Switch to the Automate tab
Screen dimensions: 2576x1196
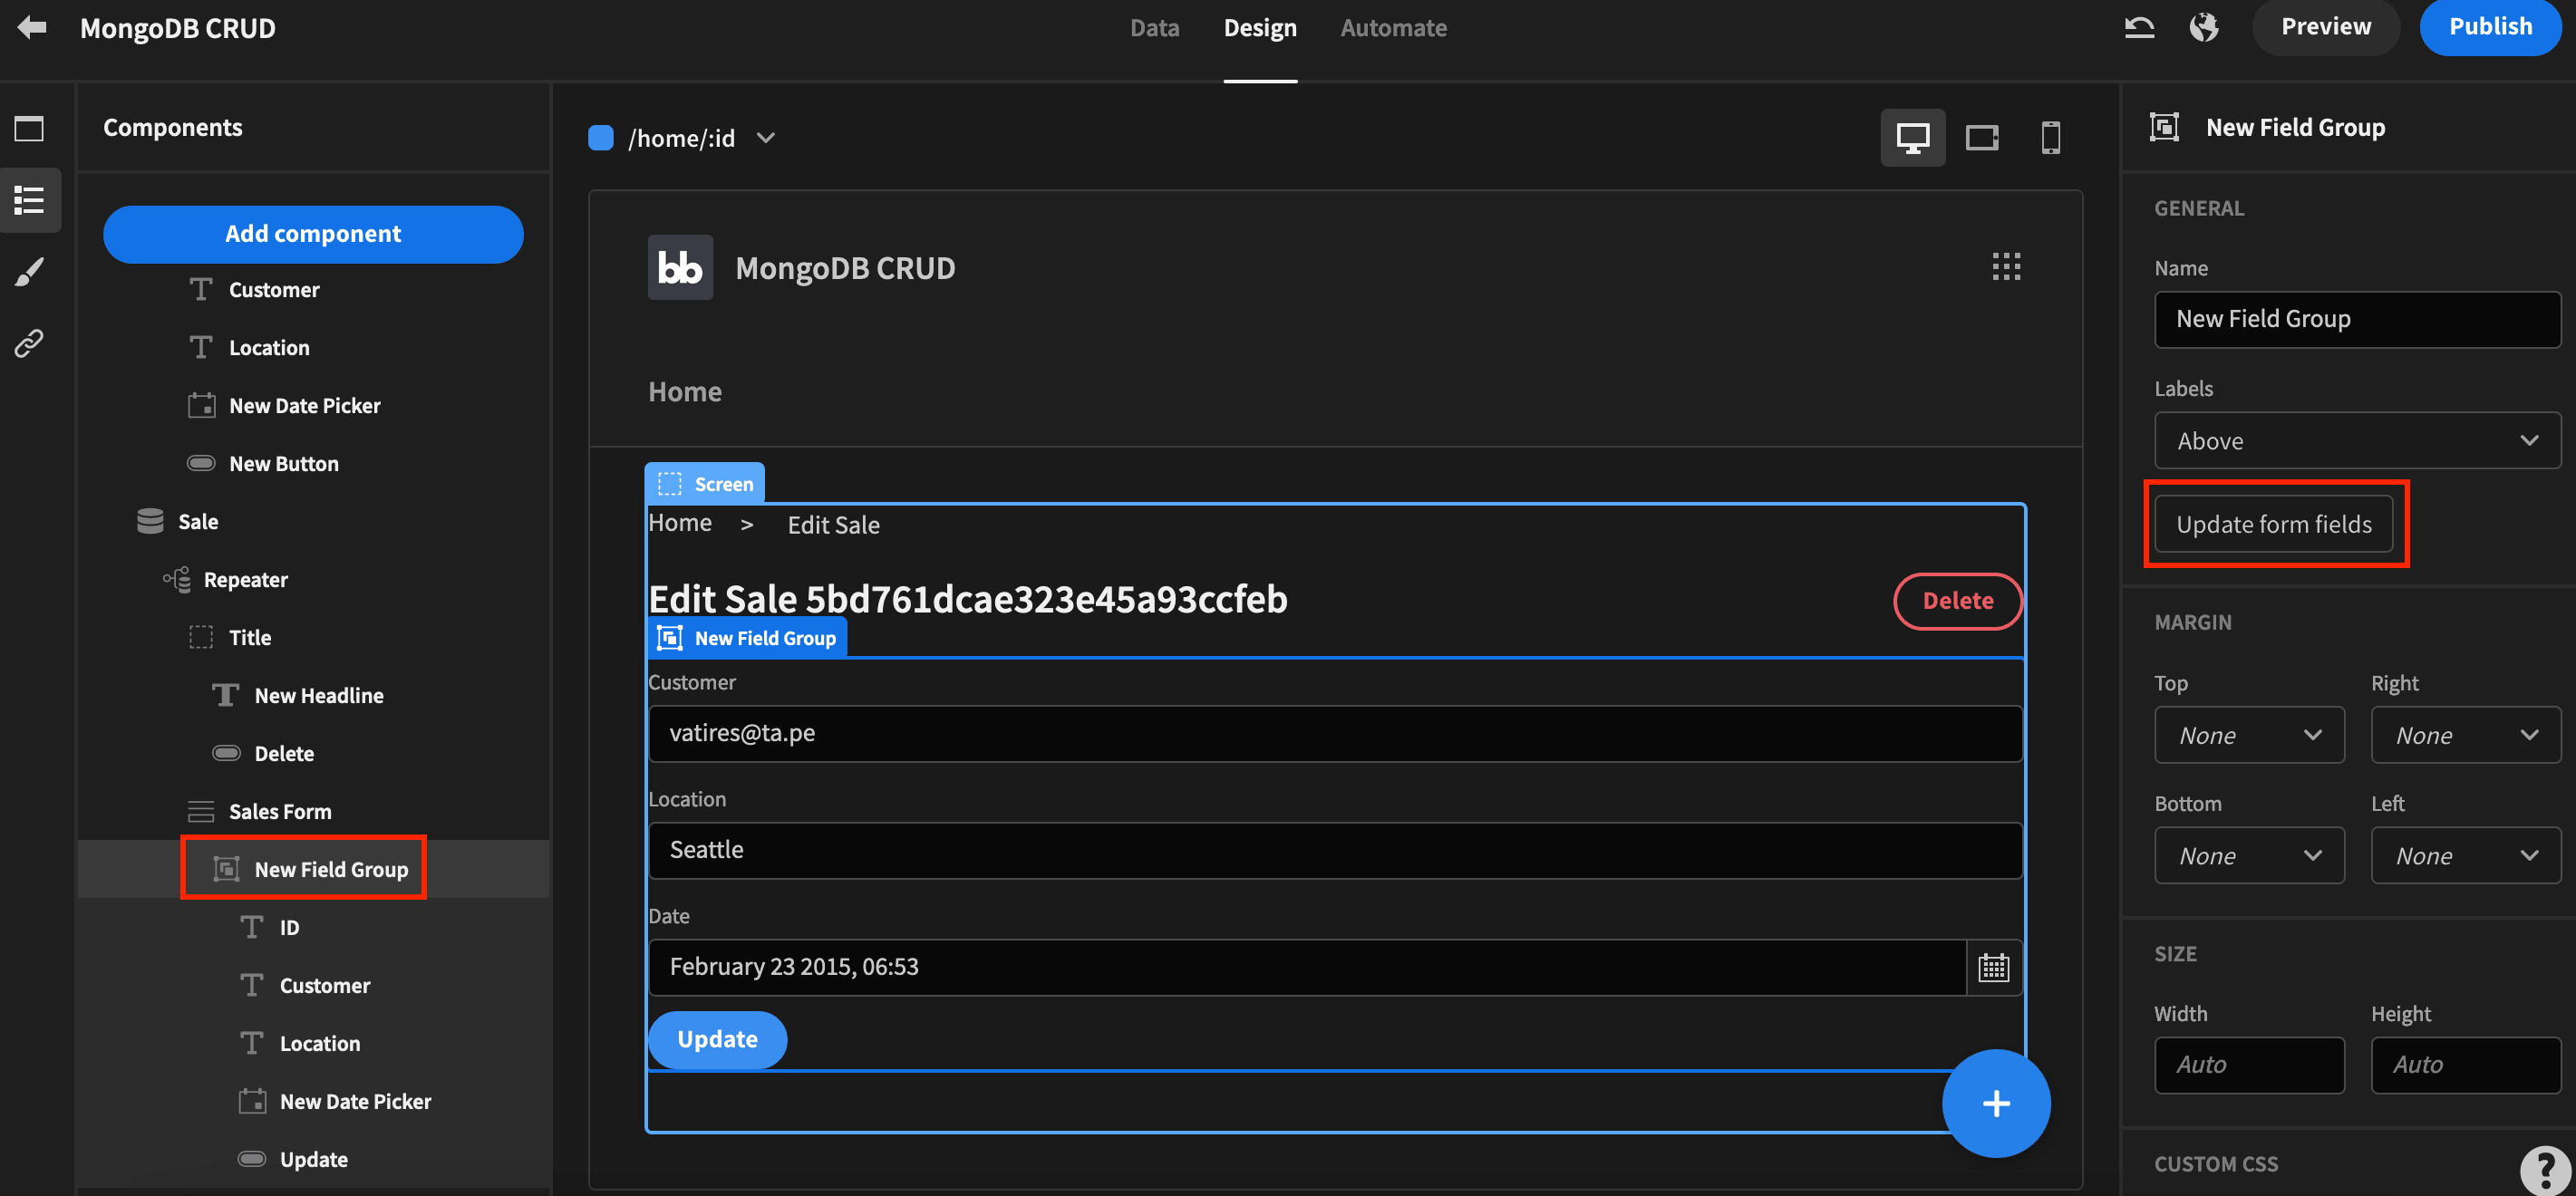(1393, 28)
